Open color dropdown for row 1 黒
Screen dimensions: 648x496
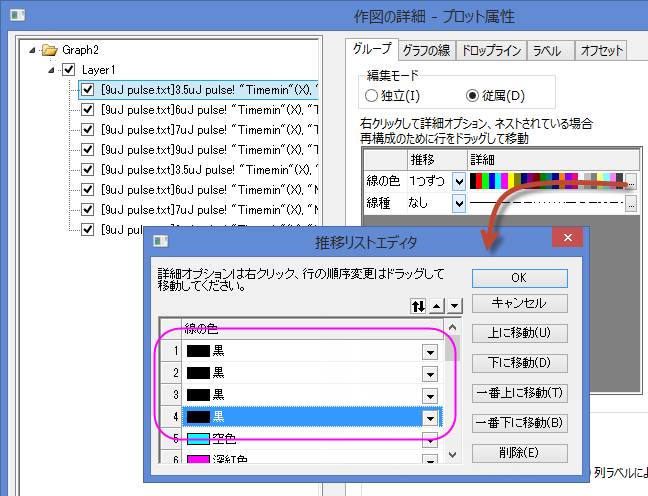(x=430, y=352)
